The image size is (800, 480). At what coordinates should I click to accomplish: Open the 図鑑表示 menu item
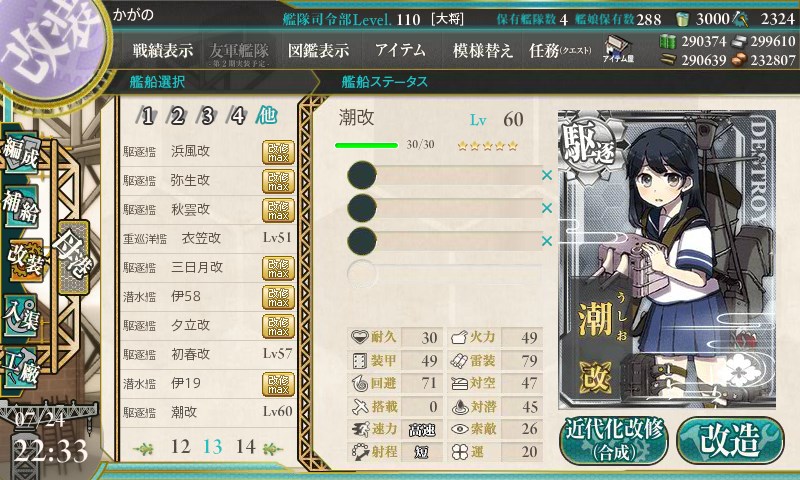pos(318,50)
